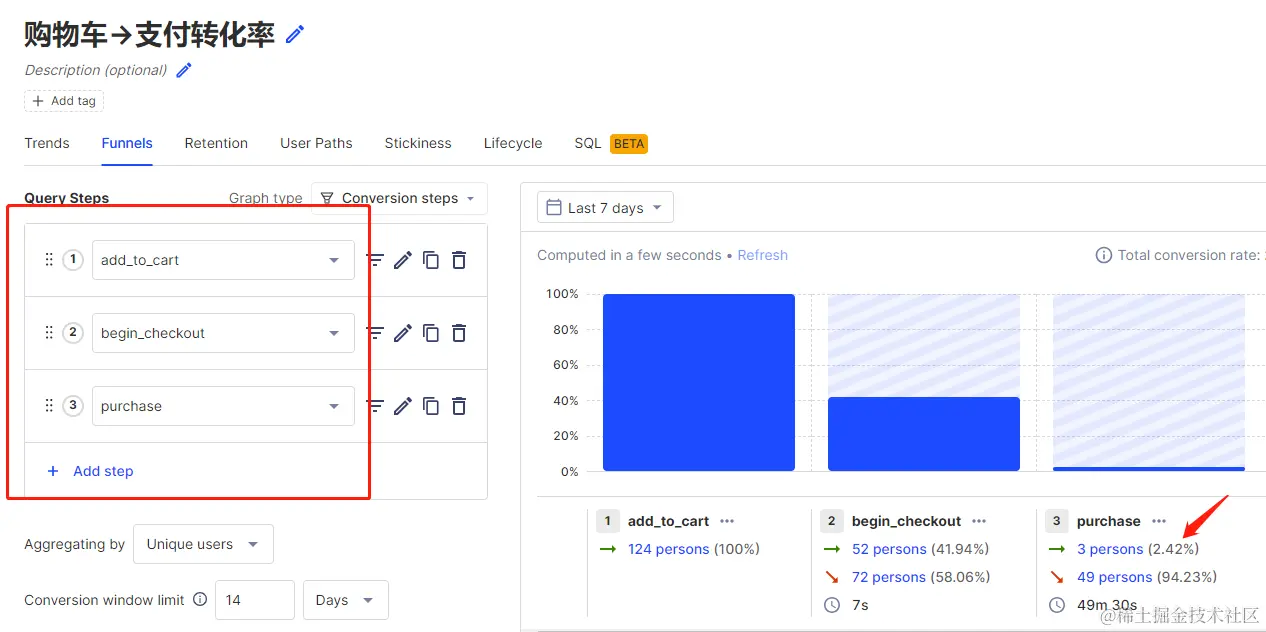Delete the add_to_cart step
Screen dimensions: 1266x632
click(x=459, y=260)
